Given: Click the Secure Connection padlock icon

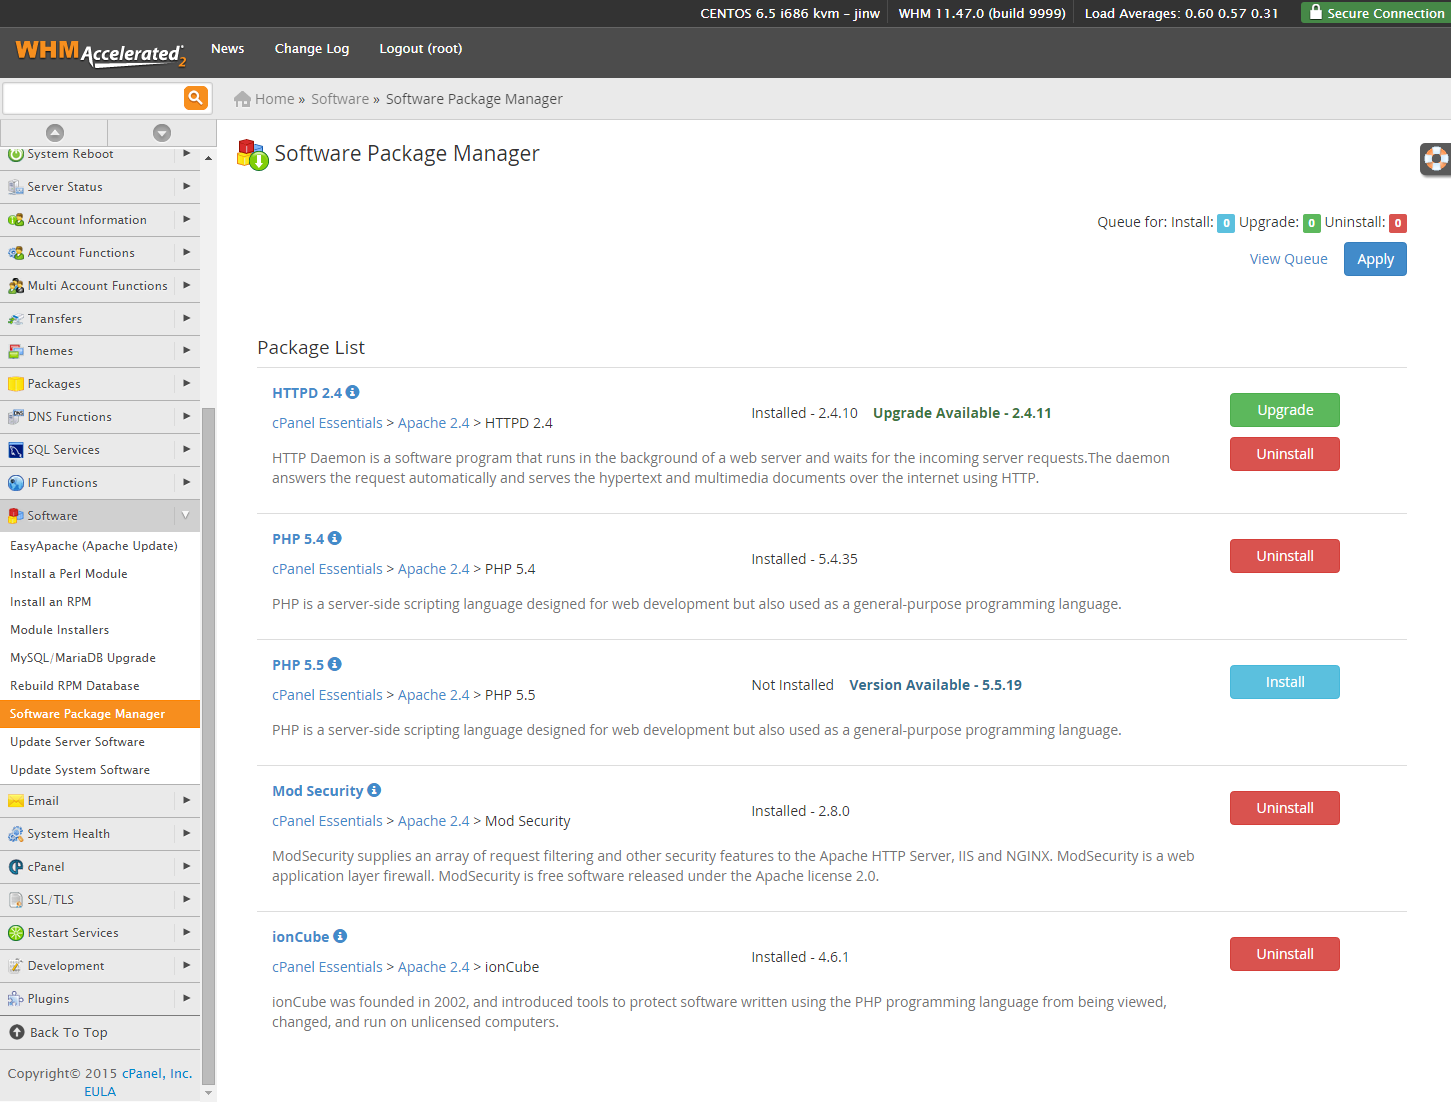Looking at the screenshot, I should (1316, 12).
